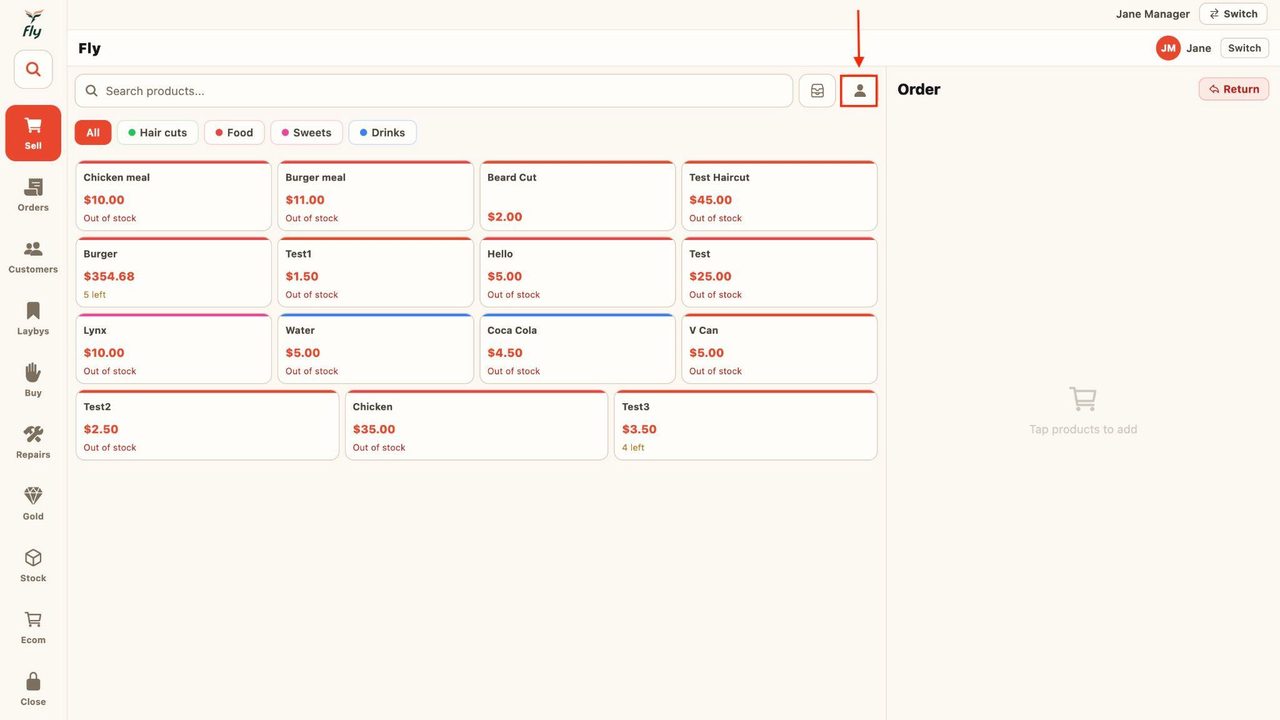The width and height of the screenshot is (1280, 720).
Task: Select the Test3 product card
Action: (x=746, y=425)
